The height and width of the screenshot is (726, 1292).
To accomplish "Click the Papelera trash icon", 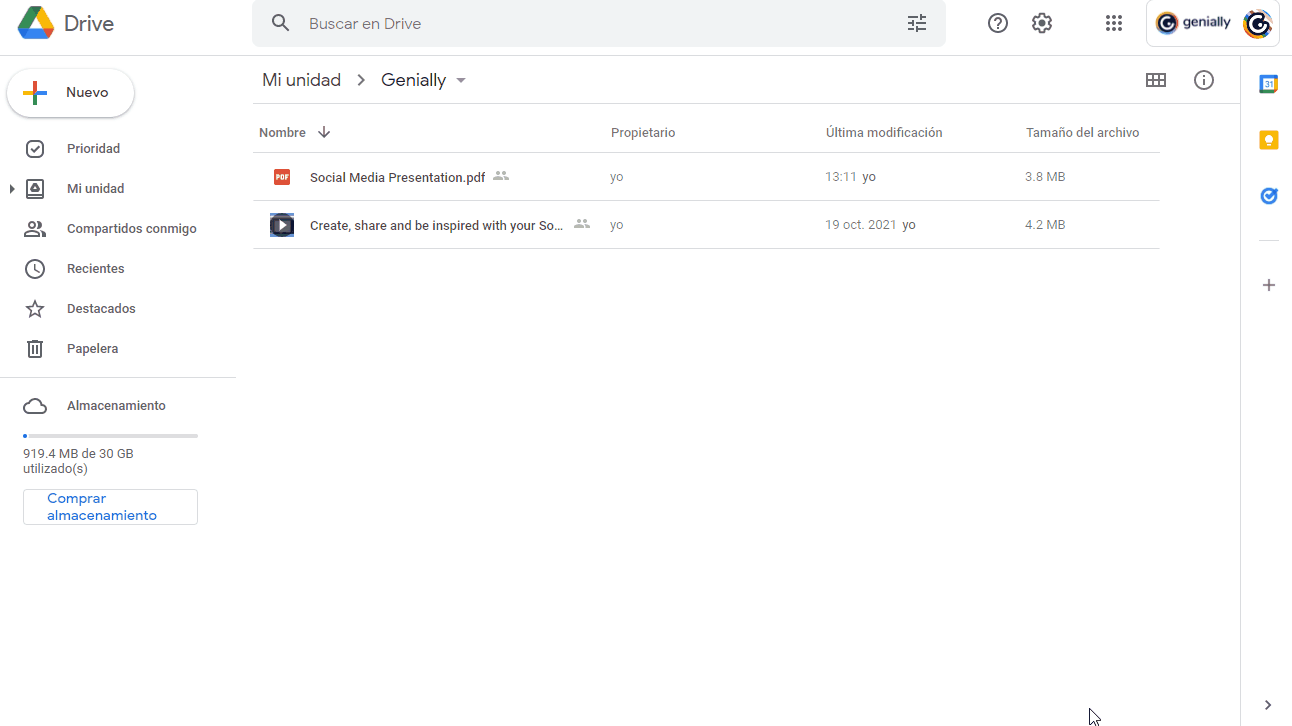I will (35, 349).
